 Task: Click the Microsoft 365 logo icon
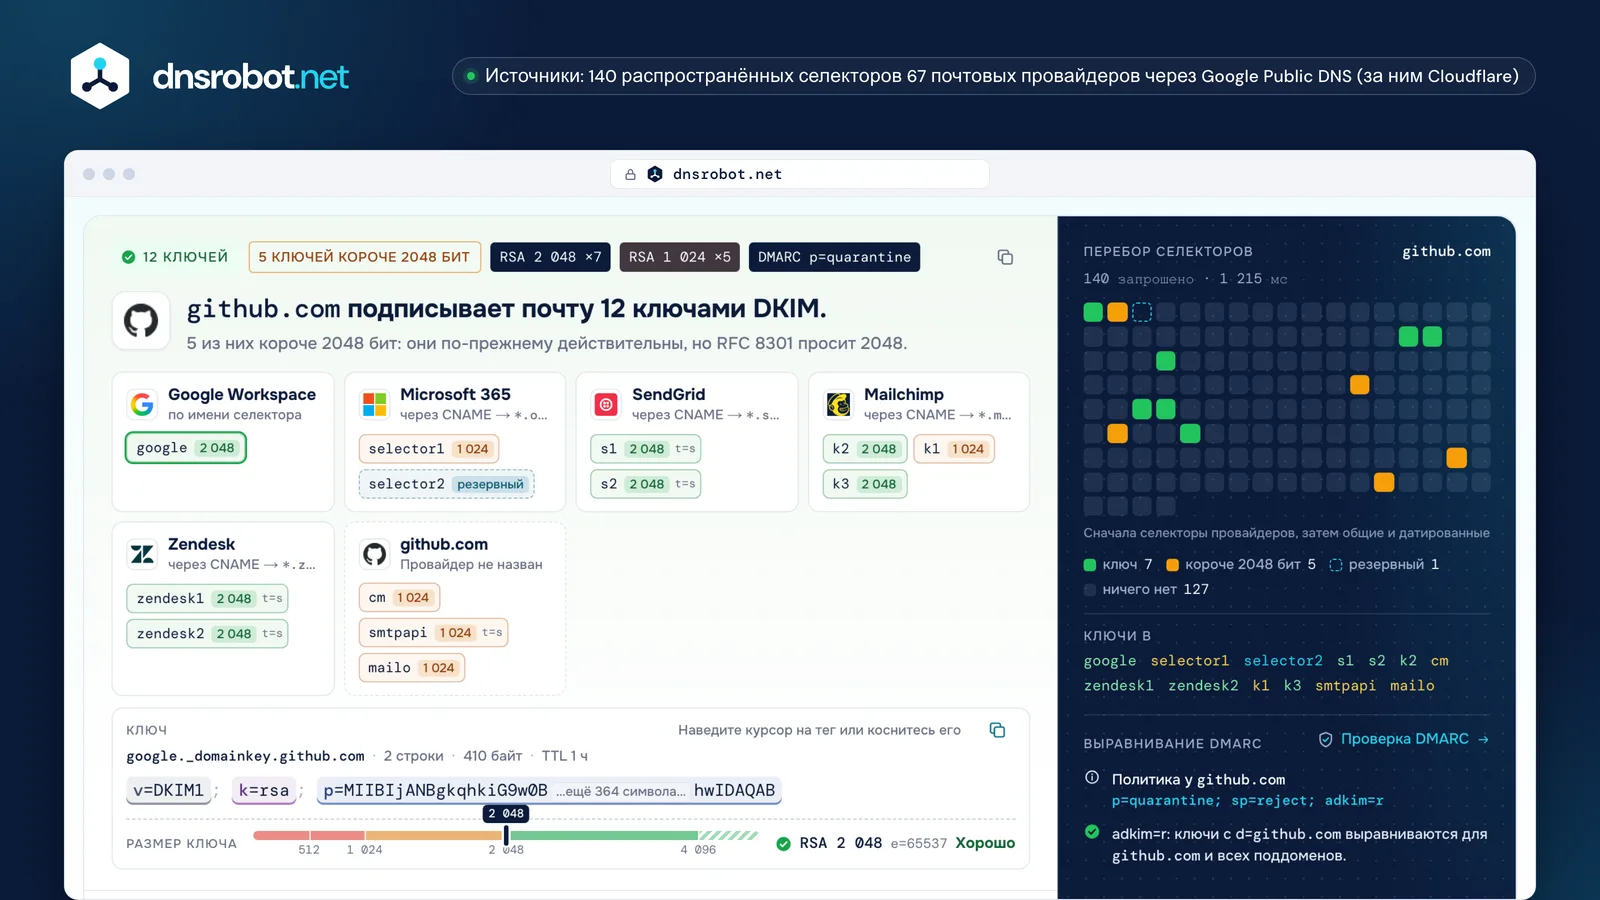[374, 404]
